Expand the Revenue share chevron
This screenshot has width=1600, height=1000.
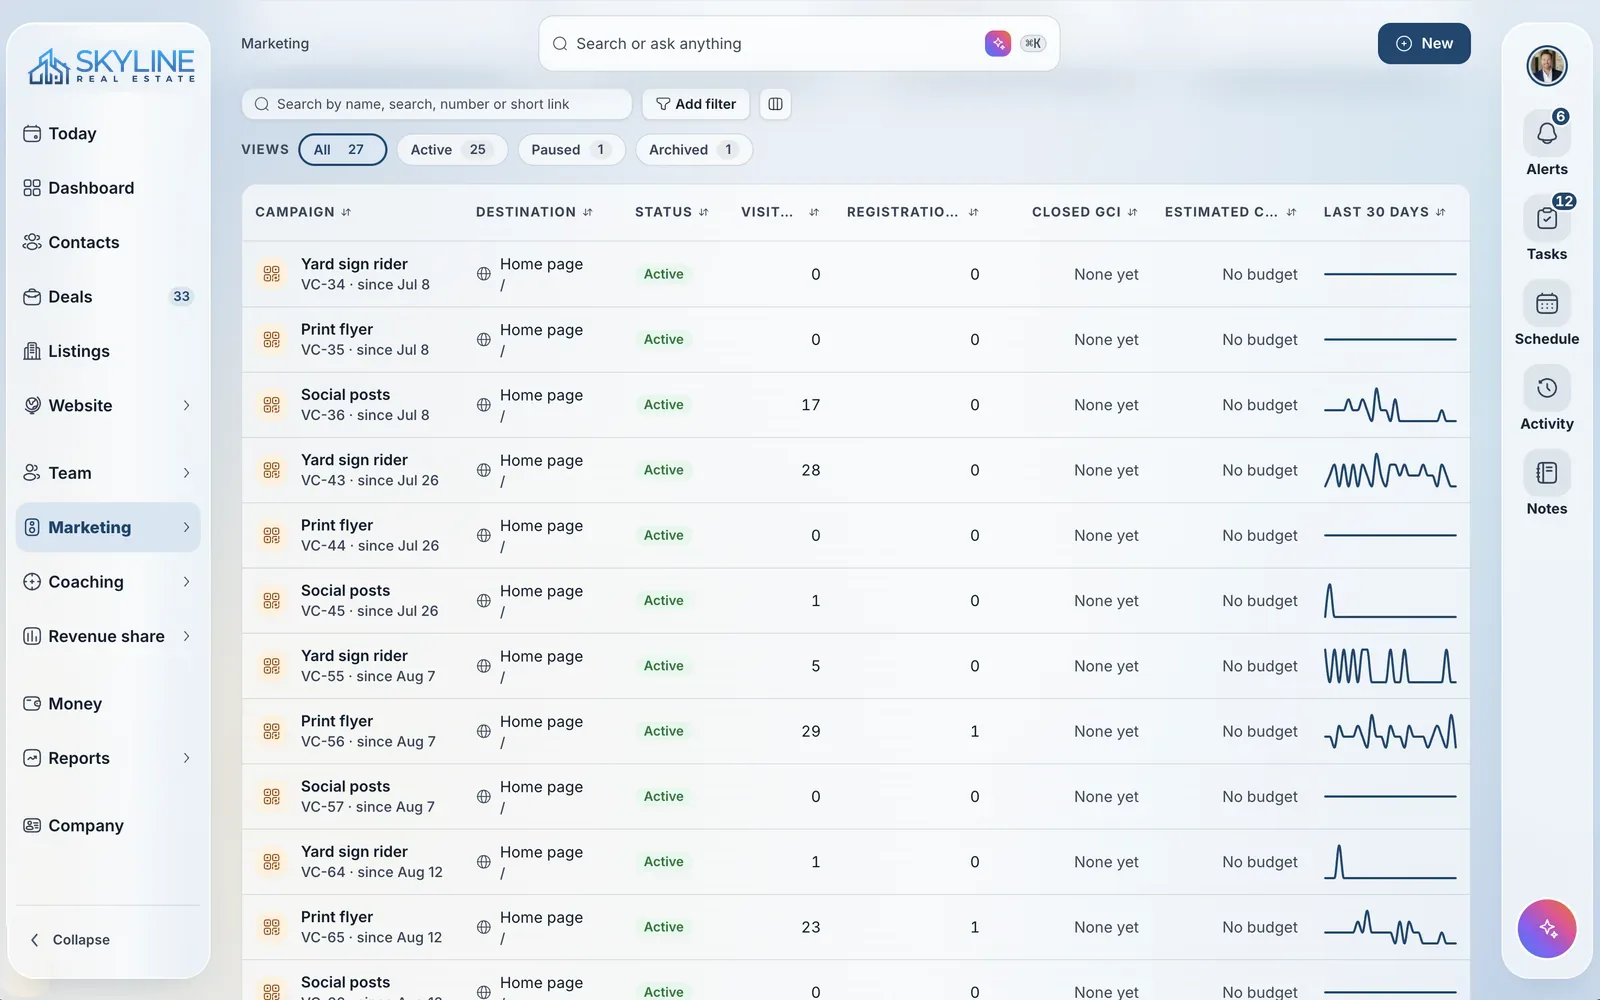click(x=186, y=636)
